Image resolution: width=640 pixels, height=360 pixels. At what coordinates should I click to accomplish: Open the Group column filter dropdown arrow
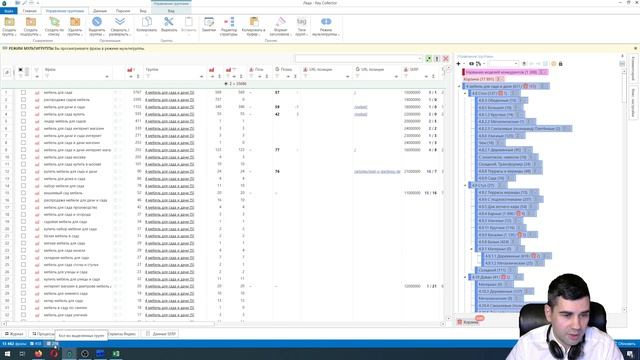tap(201, 77)
